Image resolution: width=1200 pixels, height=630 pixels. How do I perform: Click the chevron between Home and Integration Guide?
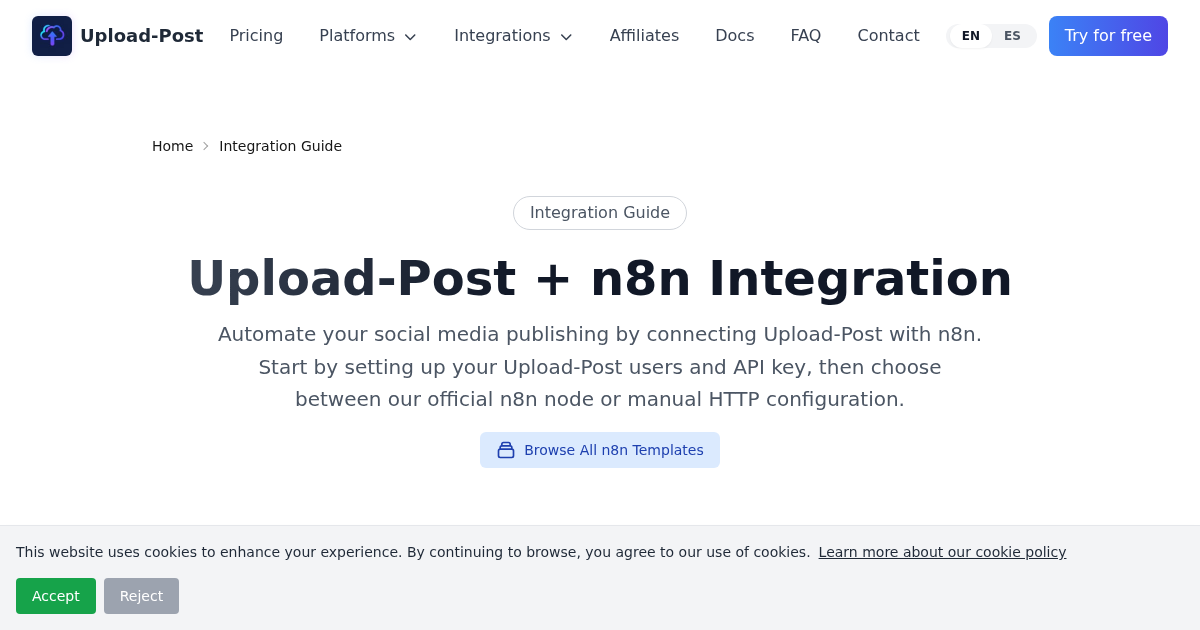[x=206, y=146]
